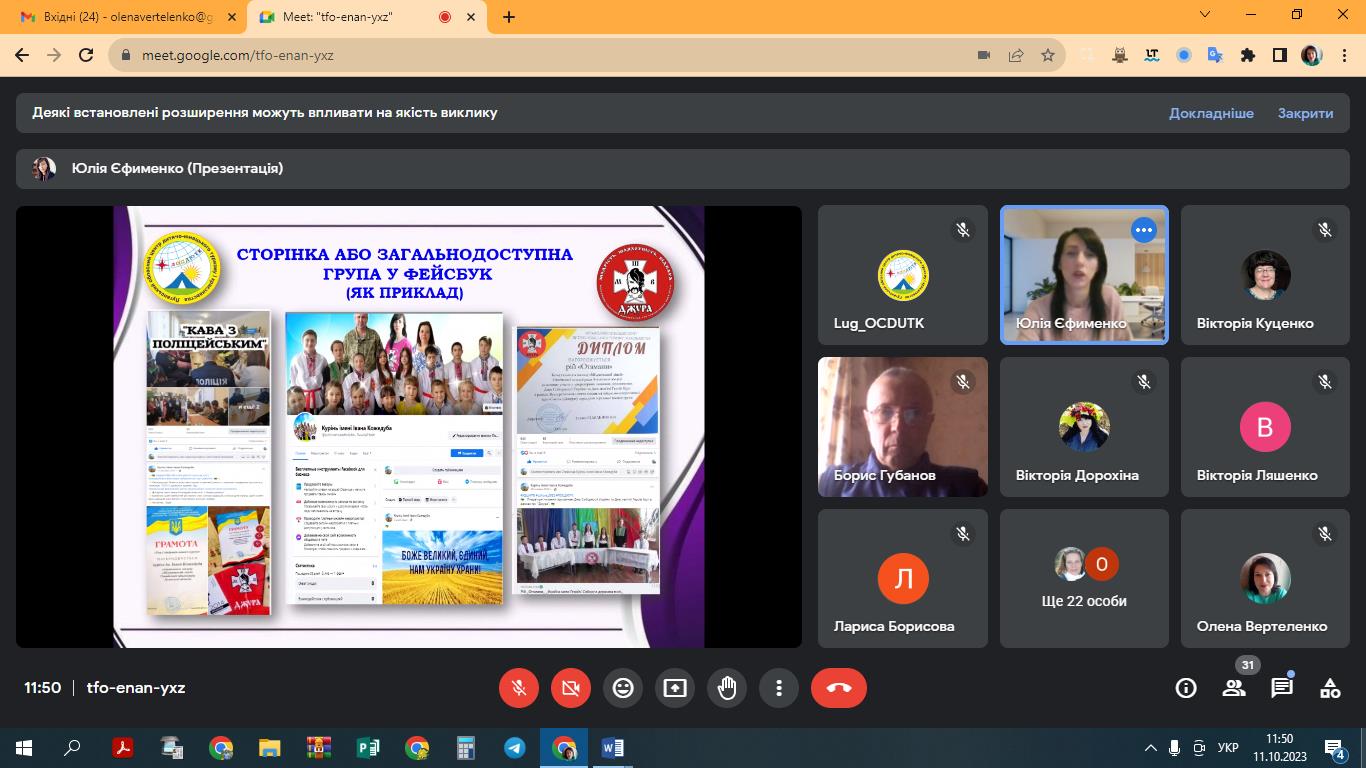Open the chat panel icon

coord(1282,688)
